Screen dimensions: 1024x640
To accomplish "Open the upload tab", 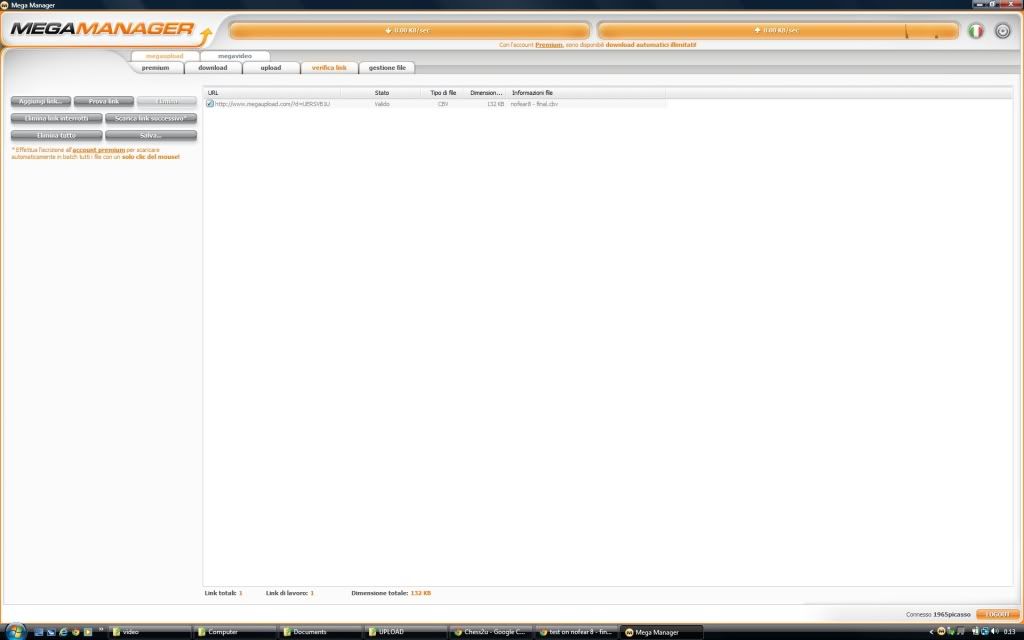I will (271, 68).
